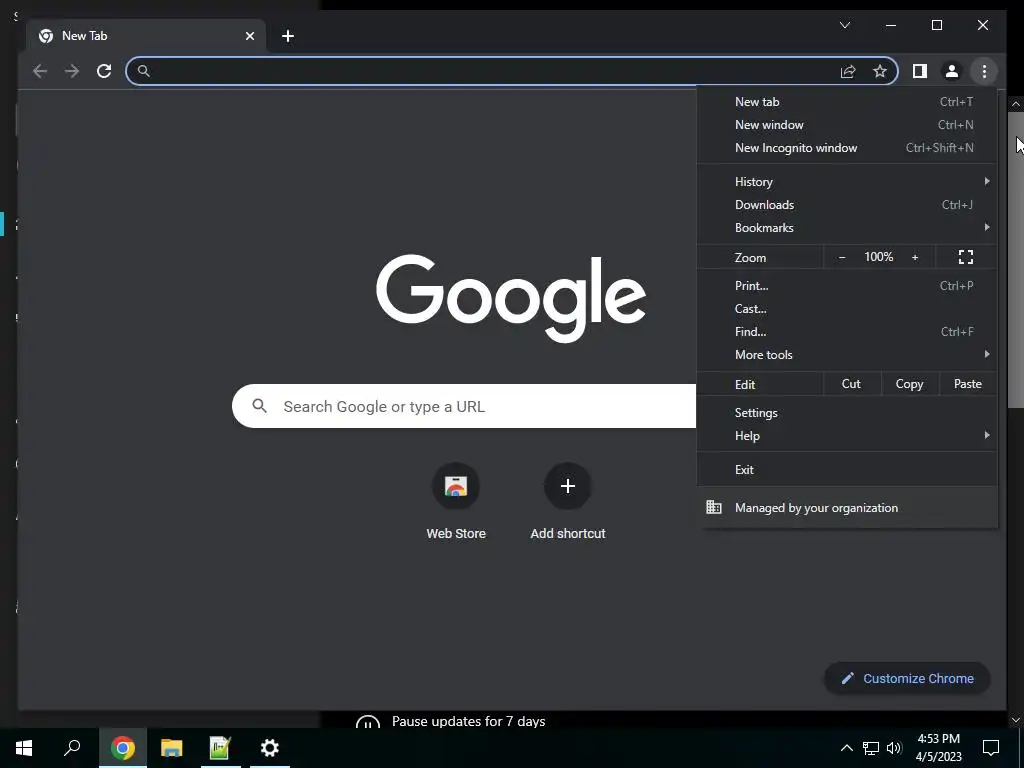Click Copy in the Edit row
1024x768 pixels.
(909, 384)
